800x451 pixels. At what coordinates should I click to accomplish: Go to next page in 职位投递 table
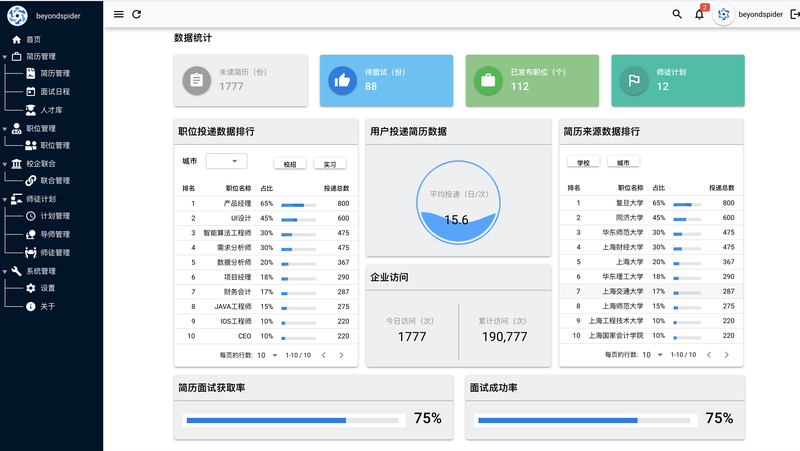click(x=341, y=355)
